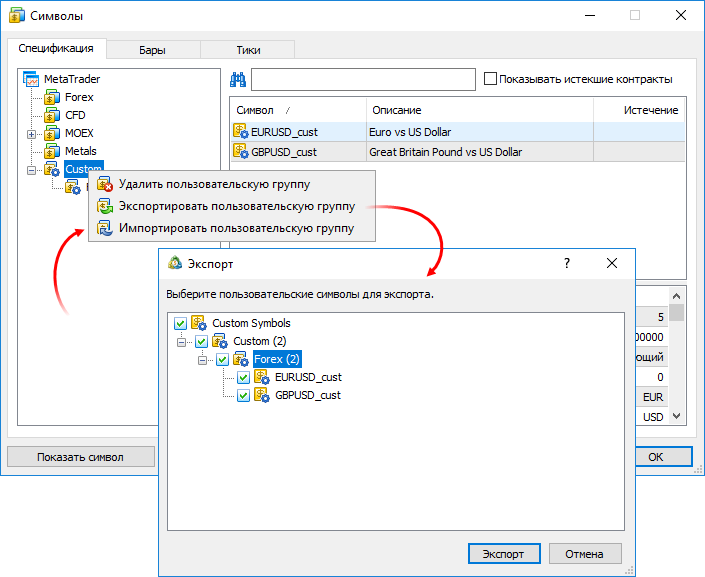Click the symbol search input field

point(363,80)
